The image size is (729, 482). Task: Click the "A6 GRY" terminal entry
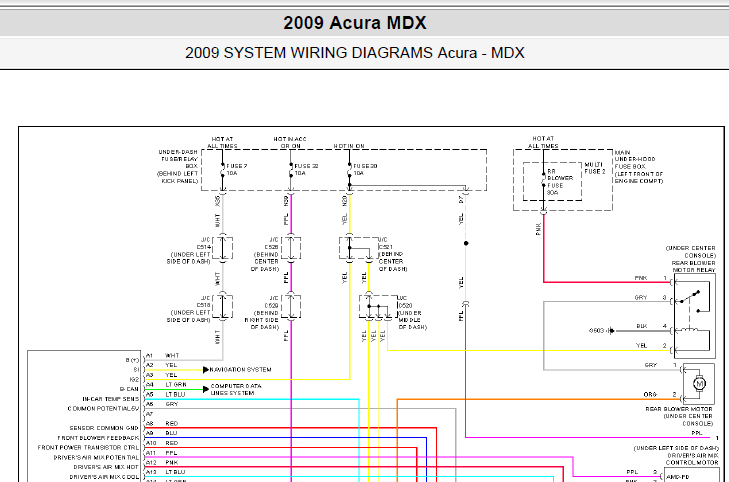(162, 404)
